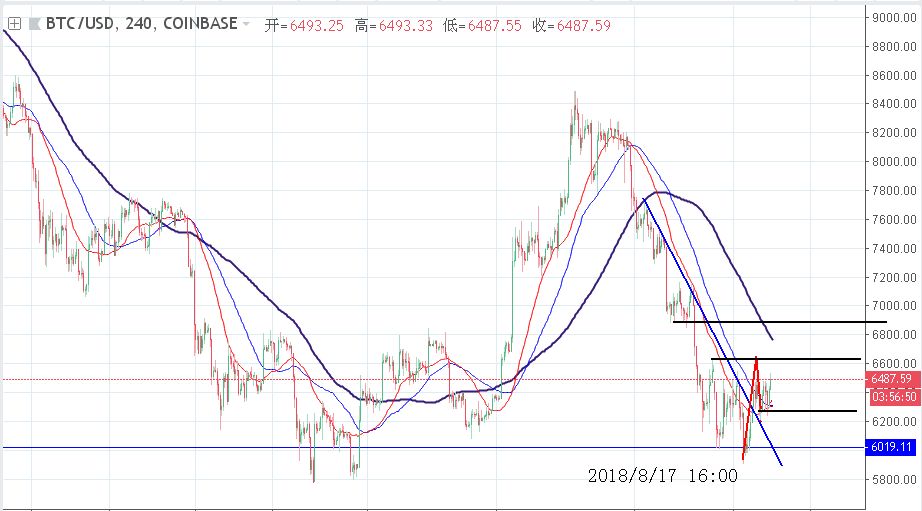922x511 pixels.
Task: Click the 9000.00 label on price axis
Action: 889,17
